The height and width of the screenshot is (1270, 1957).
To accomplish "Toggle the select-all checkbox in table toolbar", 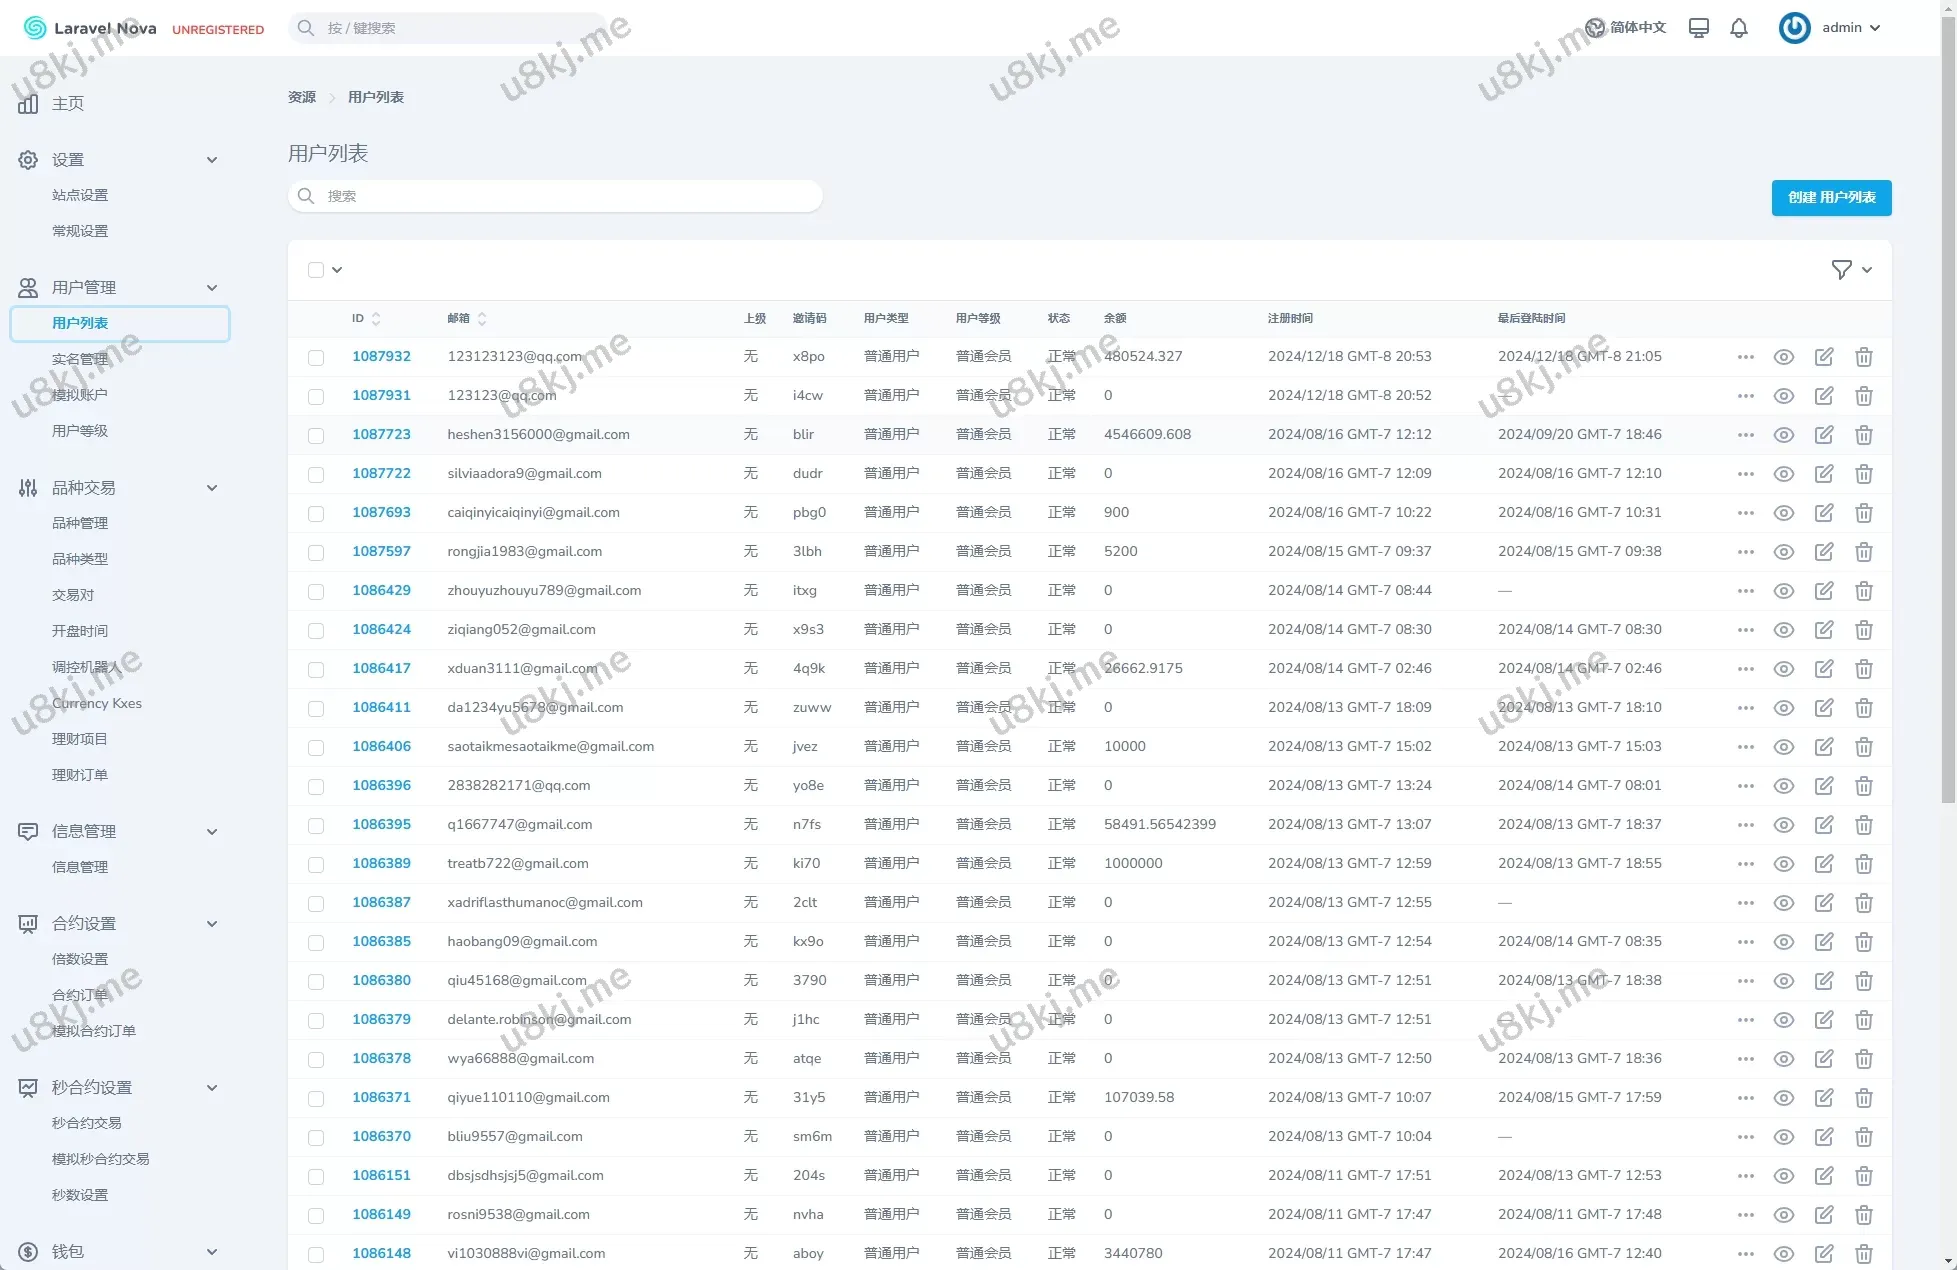I will coord(316,270).
